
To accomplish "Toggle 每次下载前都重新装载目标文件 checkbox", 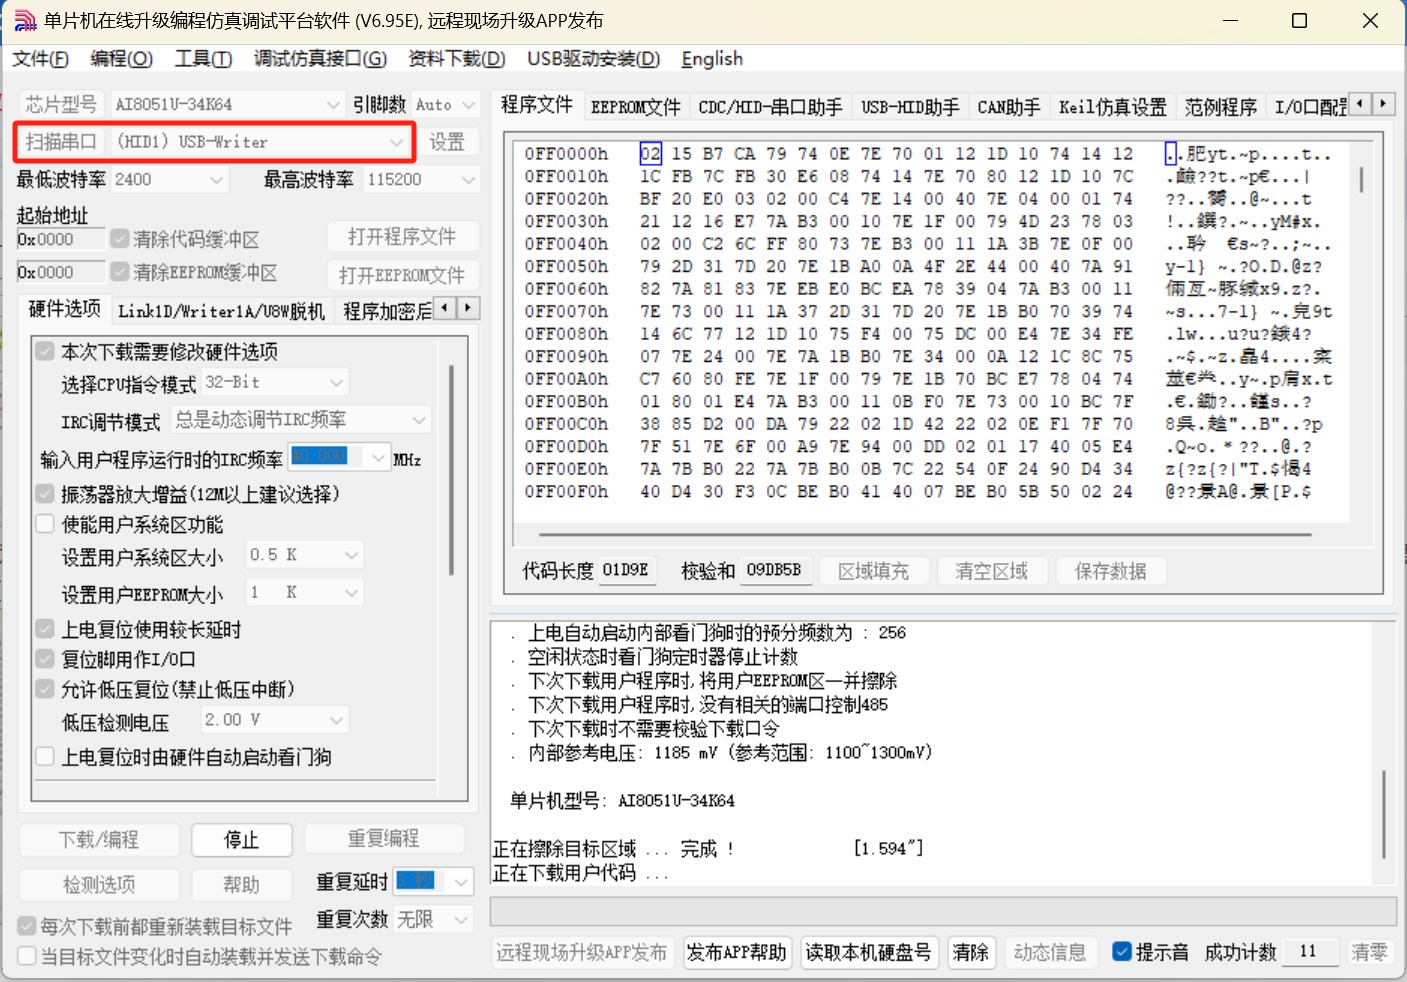I will (x=27, y=927).
